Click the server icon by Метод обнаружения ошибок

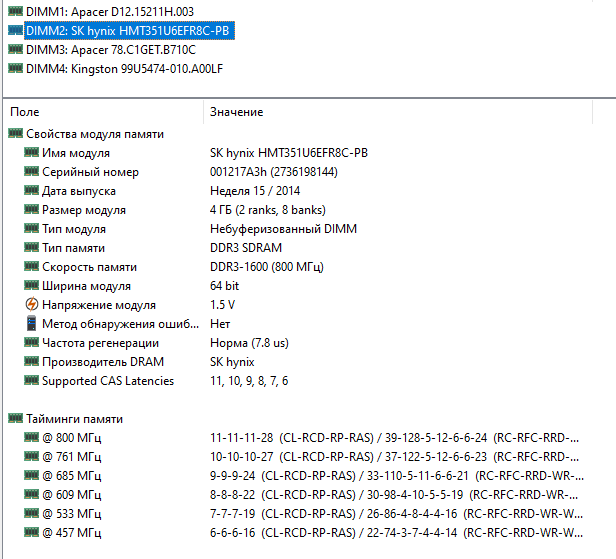pyautogui.click(x=31, y=323)
